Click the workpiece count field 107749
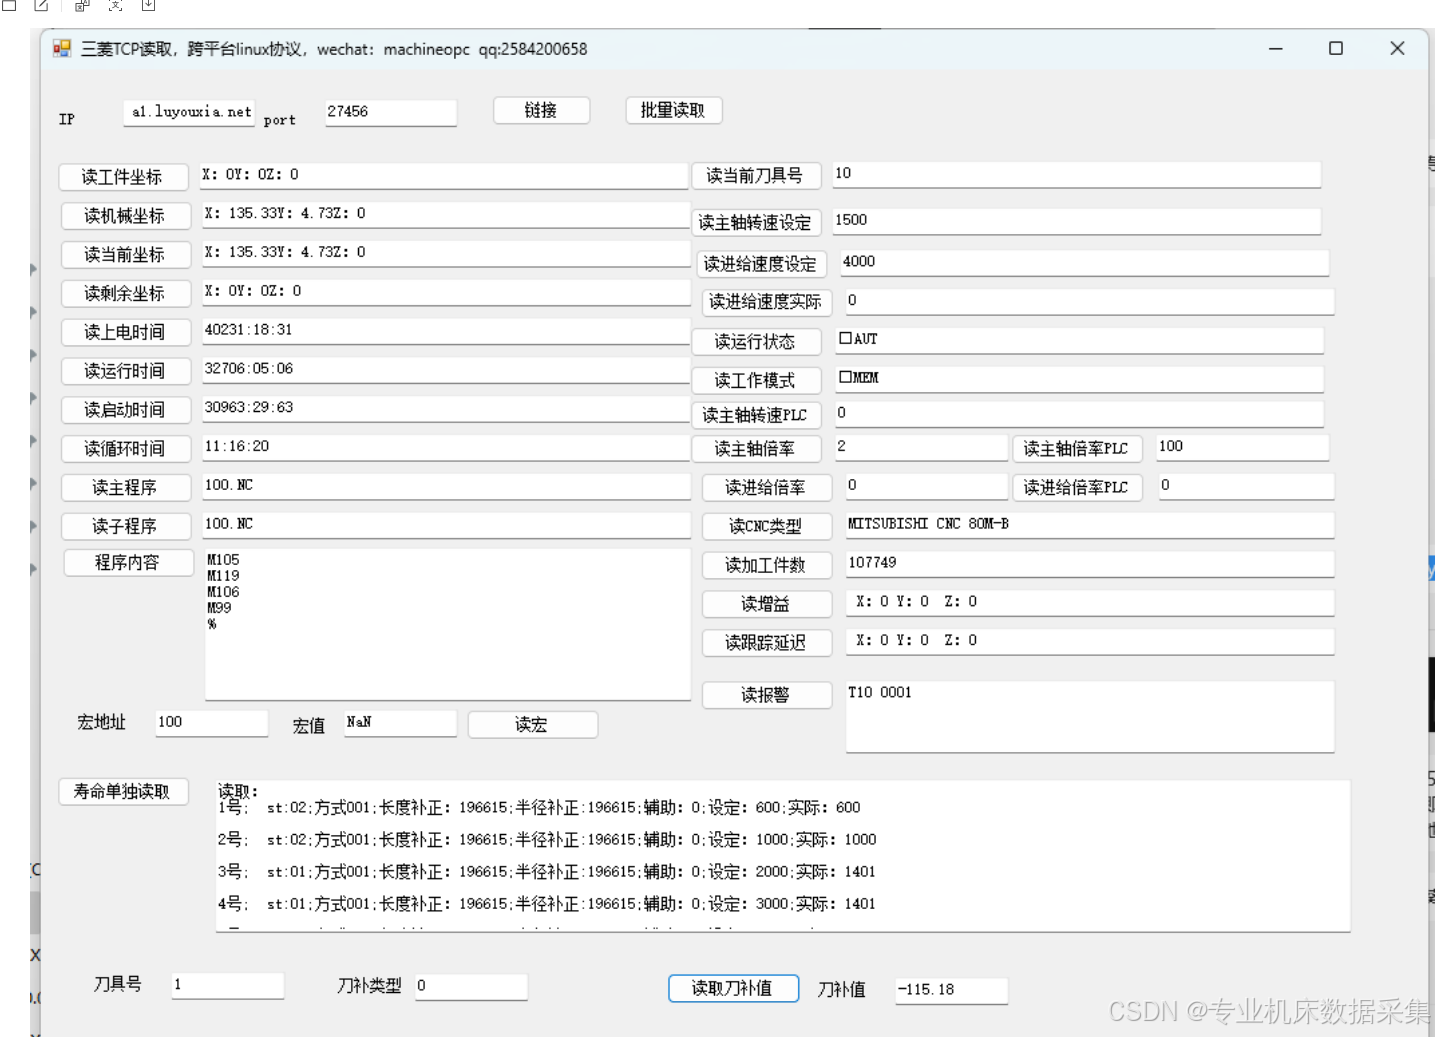Viewport: 1435px width, 1037px height. [1090, 564]
